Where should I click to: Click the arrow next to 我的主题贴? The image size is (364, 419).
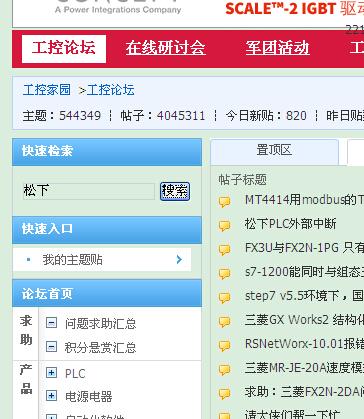pyautogui.click(x=179, y=259)
